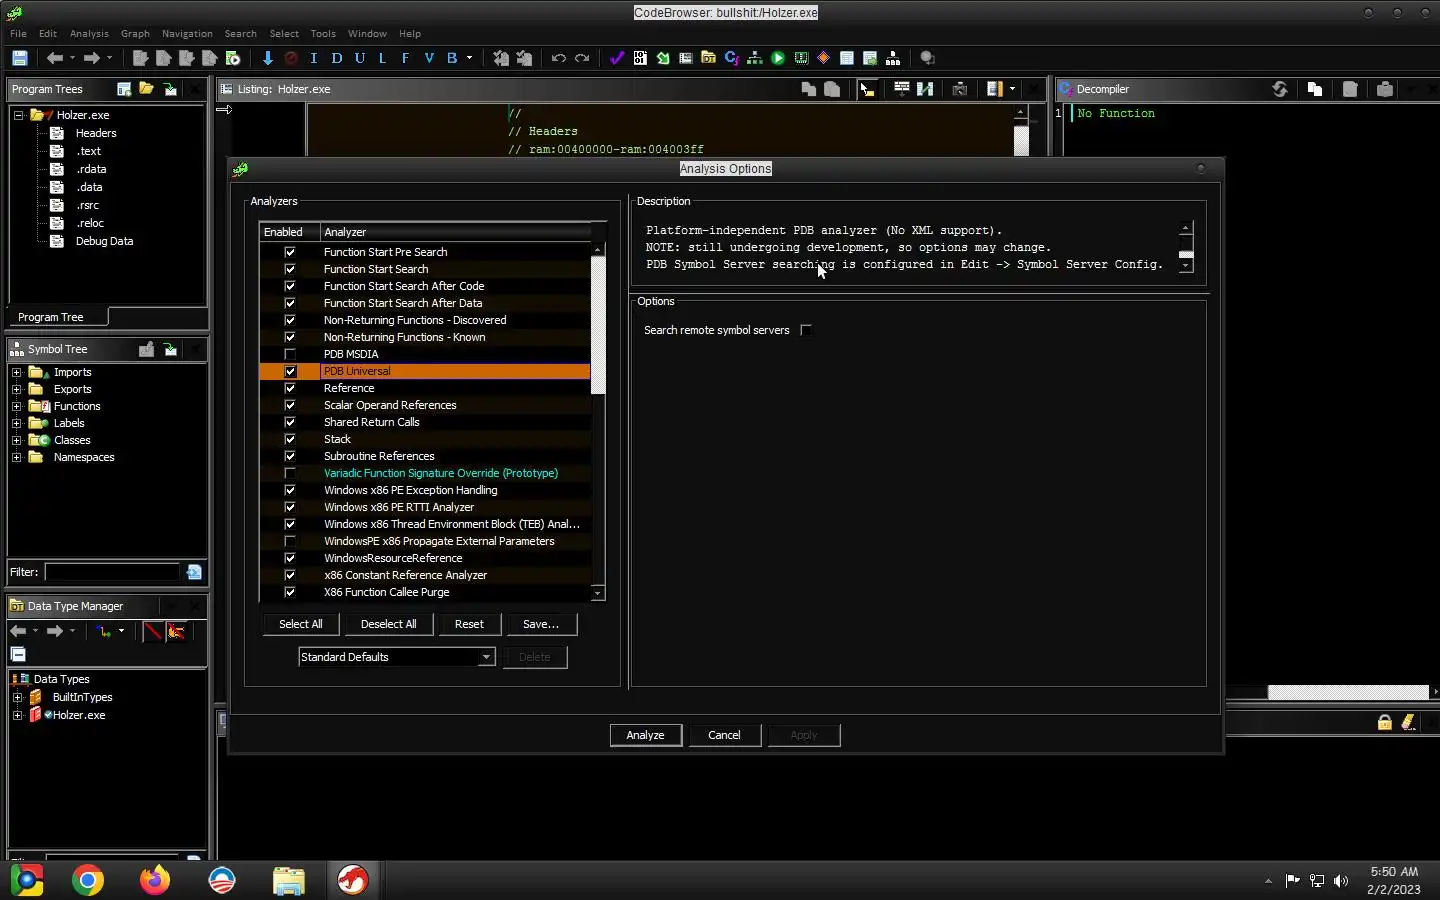The image size is (1440, 900).
Task: Click the 'F' next function toolbar icon
Action: click(x=405, y=58)
